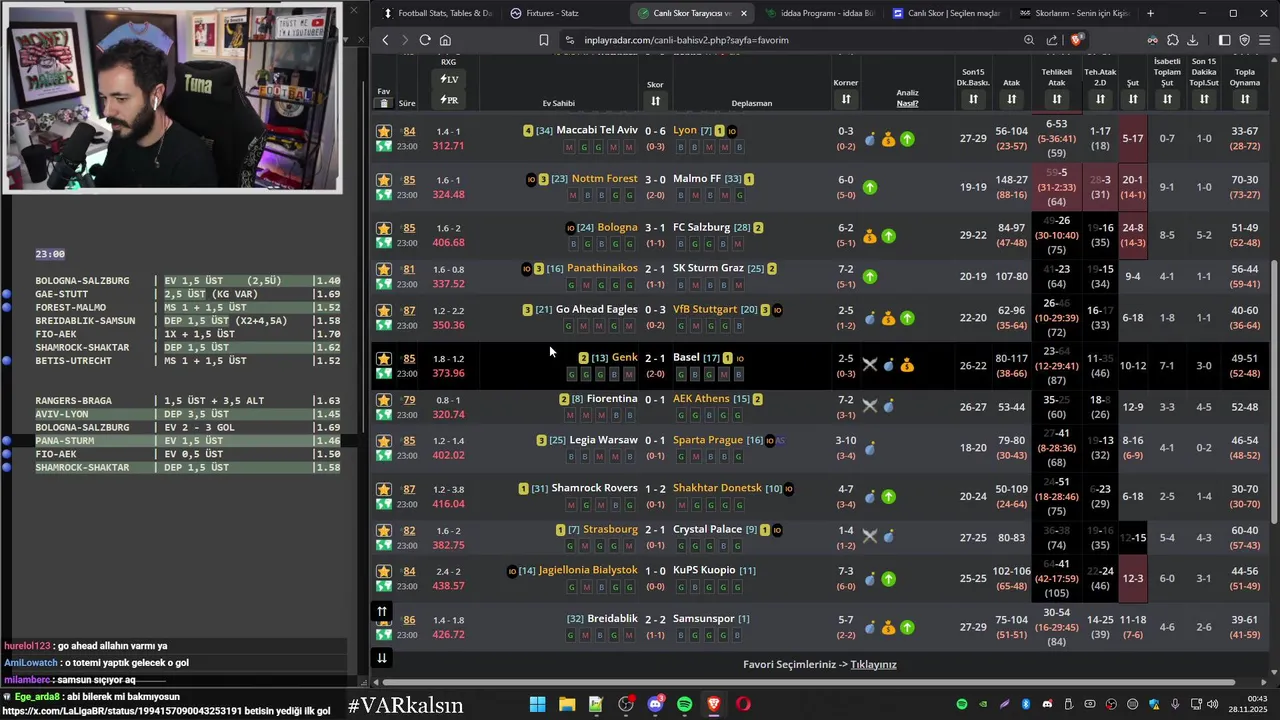Go back in browser history

(386, 40)
